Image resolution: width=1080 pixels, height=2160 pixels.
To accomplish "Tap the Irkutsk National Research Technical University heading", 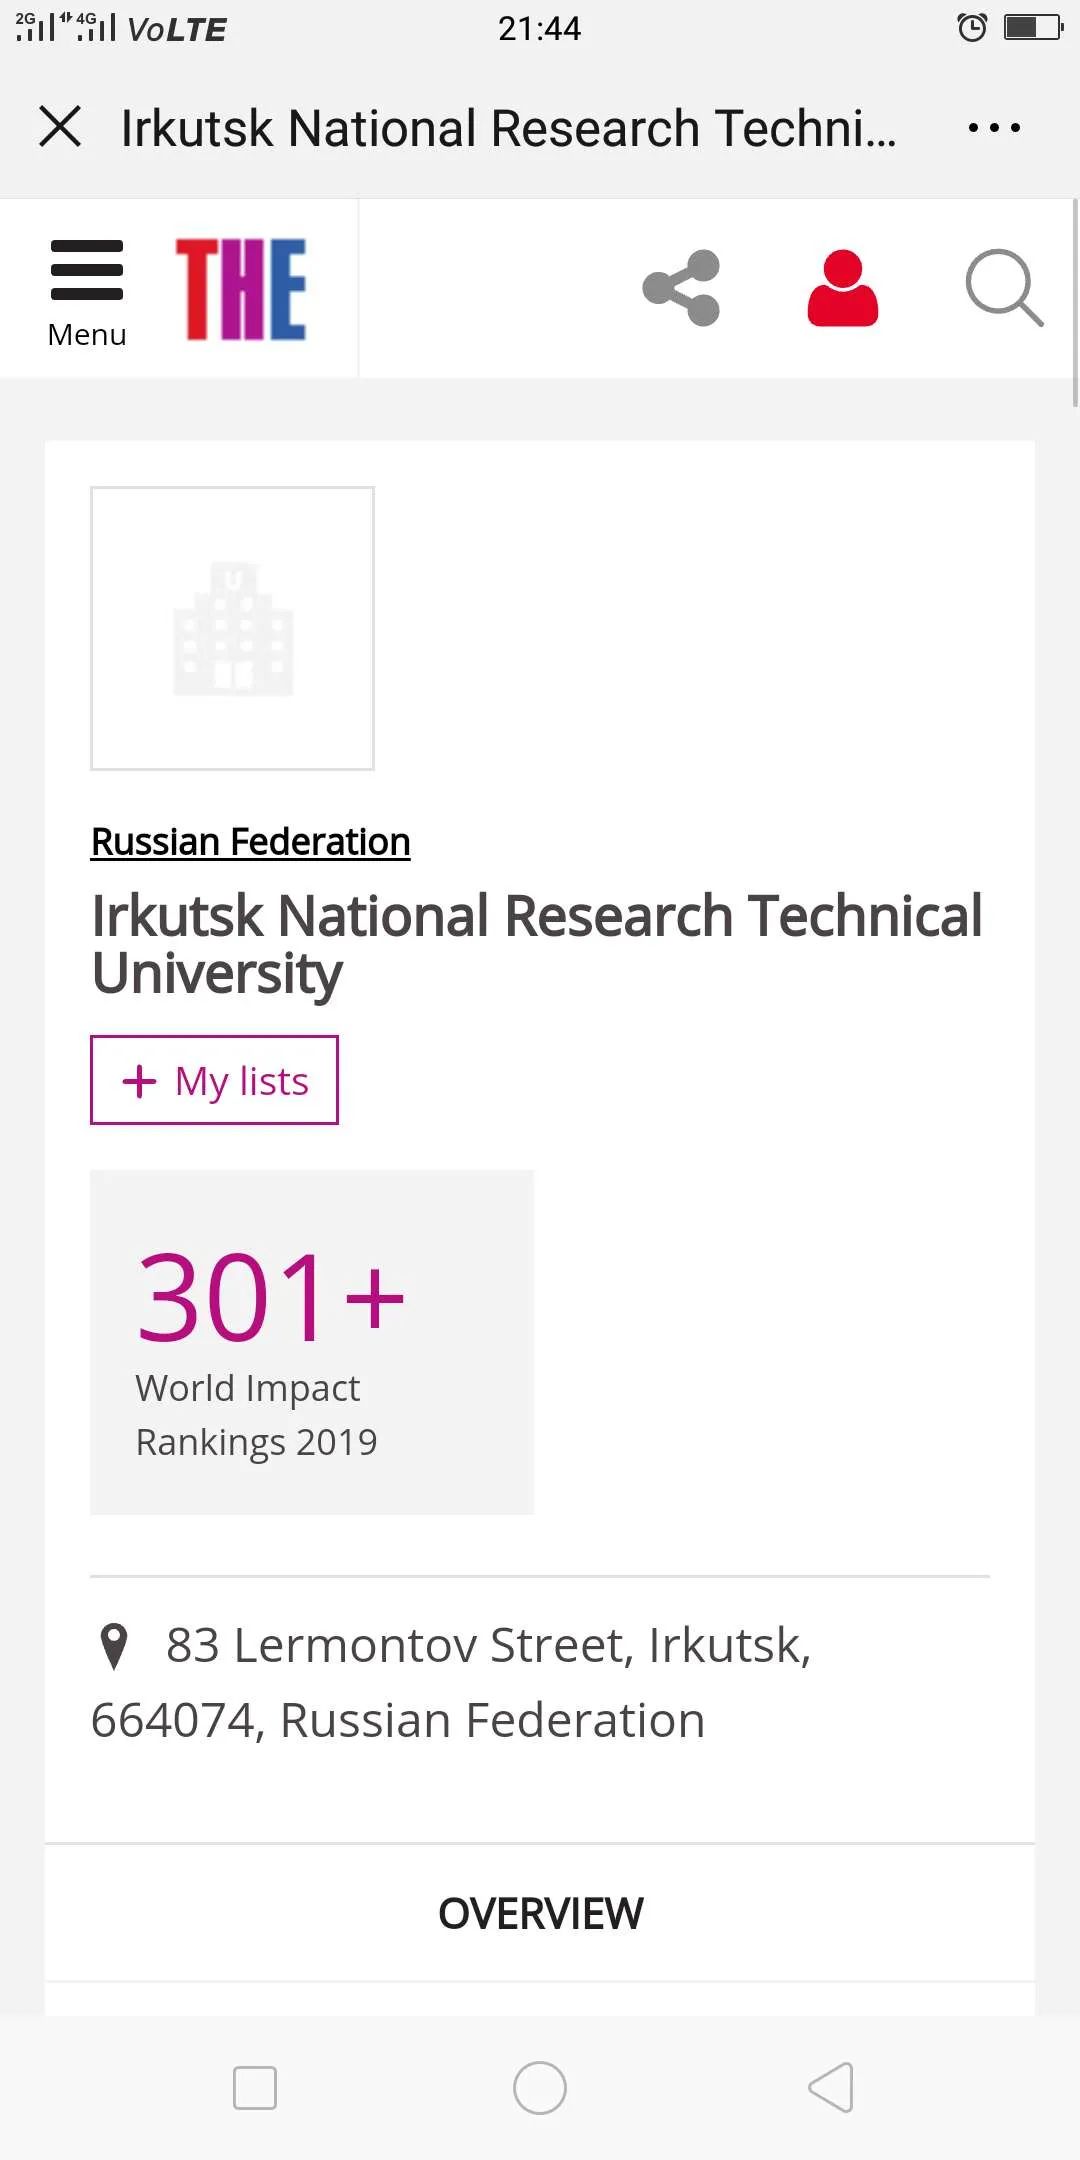I will click(x=537, y=944).
